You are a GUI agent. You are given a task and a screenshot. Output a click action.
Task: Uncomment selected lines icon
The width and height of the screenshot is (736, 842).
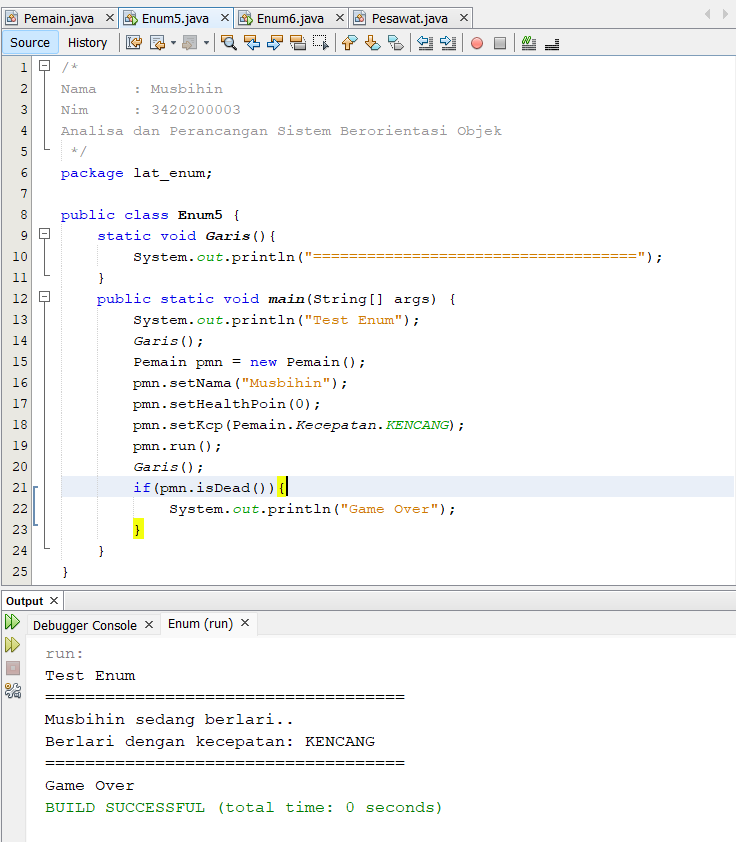click(552, 43)
